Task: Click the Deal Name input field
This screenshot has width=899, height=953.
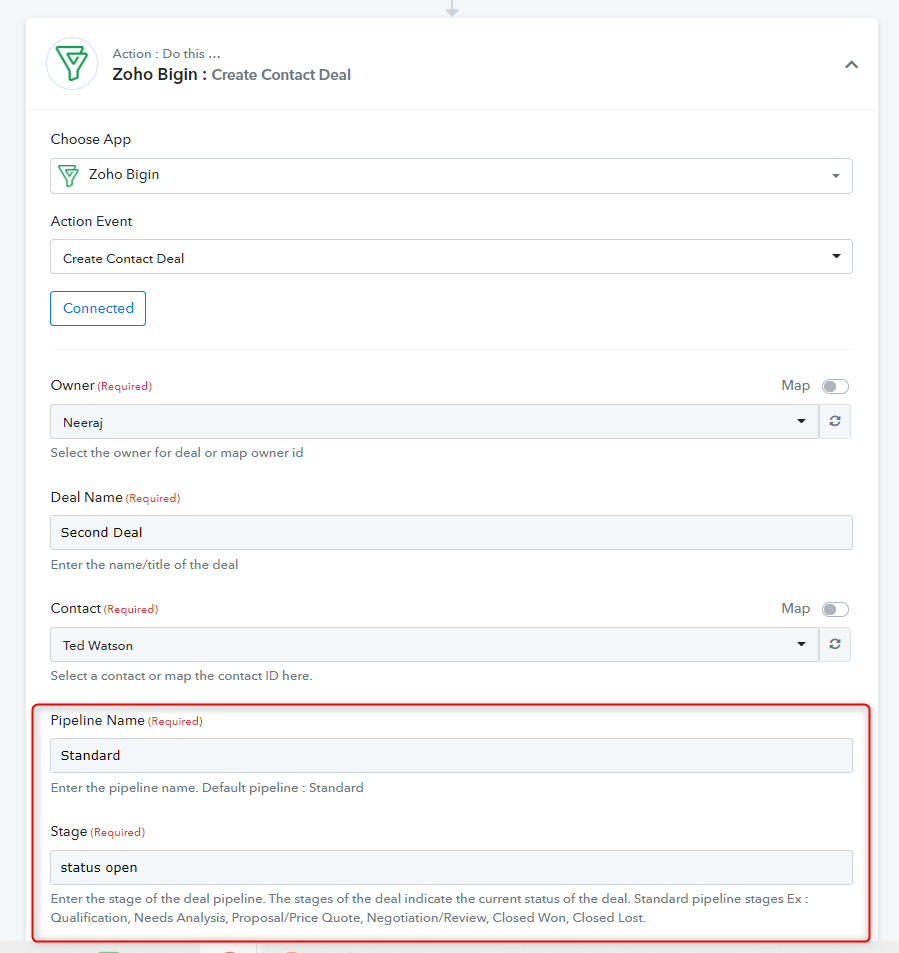Action: [451, 532]
